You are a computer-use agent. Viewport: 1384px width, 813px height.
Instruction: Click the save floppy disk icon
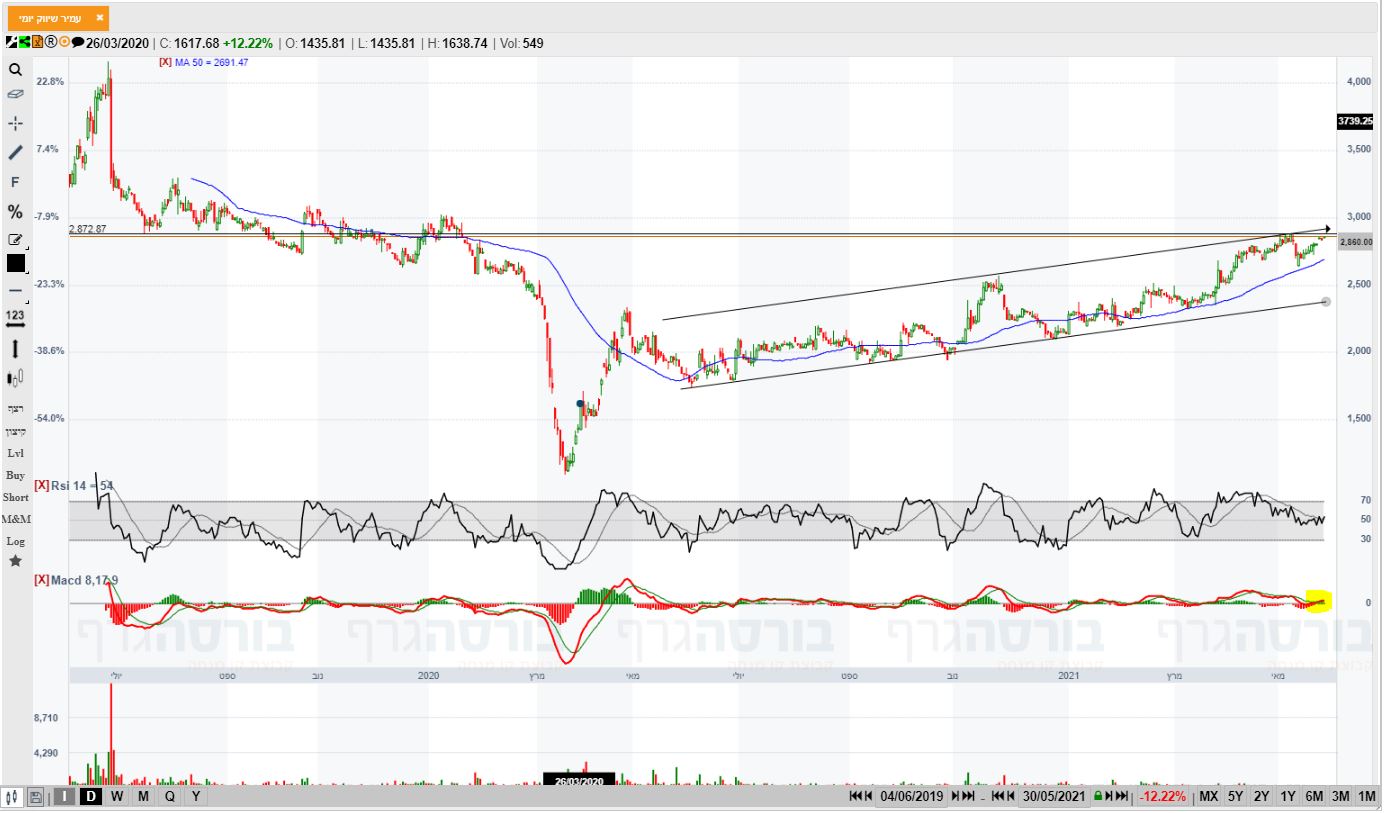point(36,797)
